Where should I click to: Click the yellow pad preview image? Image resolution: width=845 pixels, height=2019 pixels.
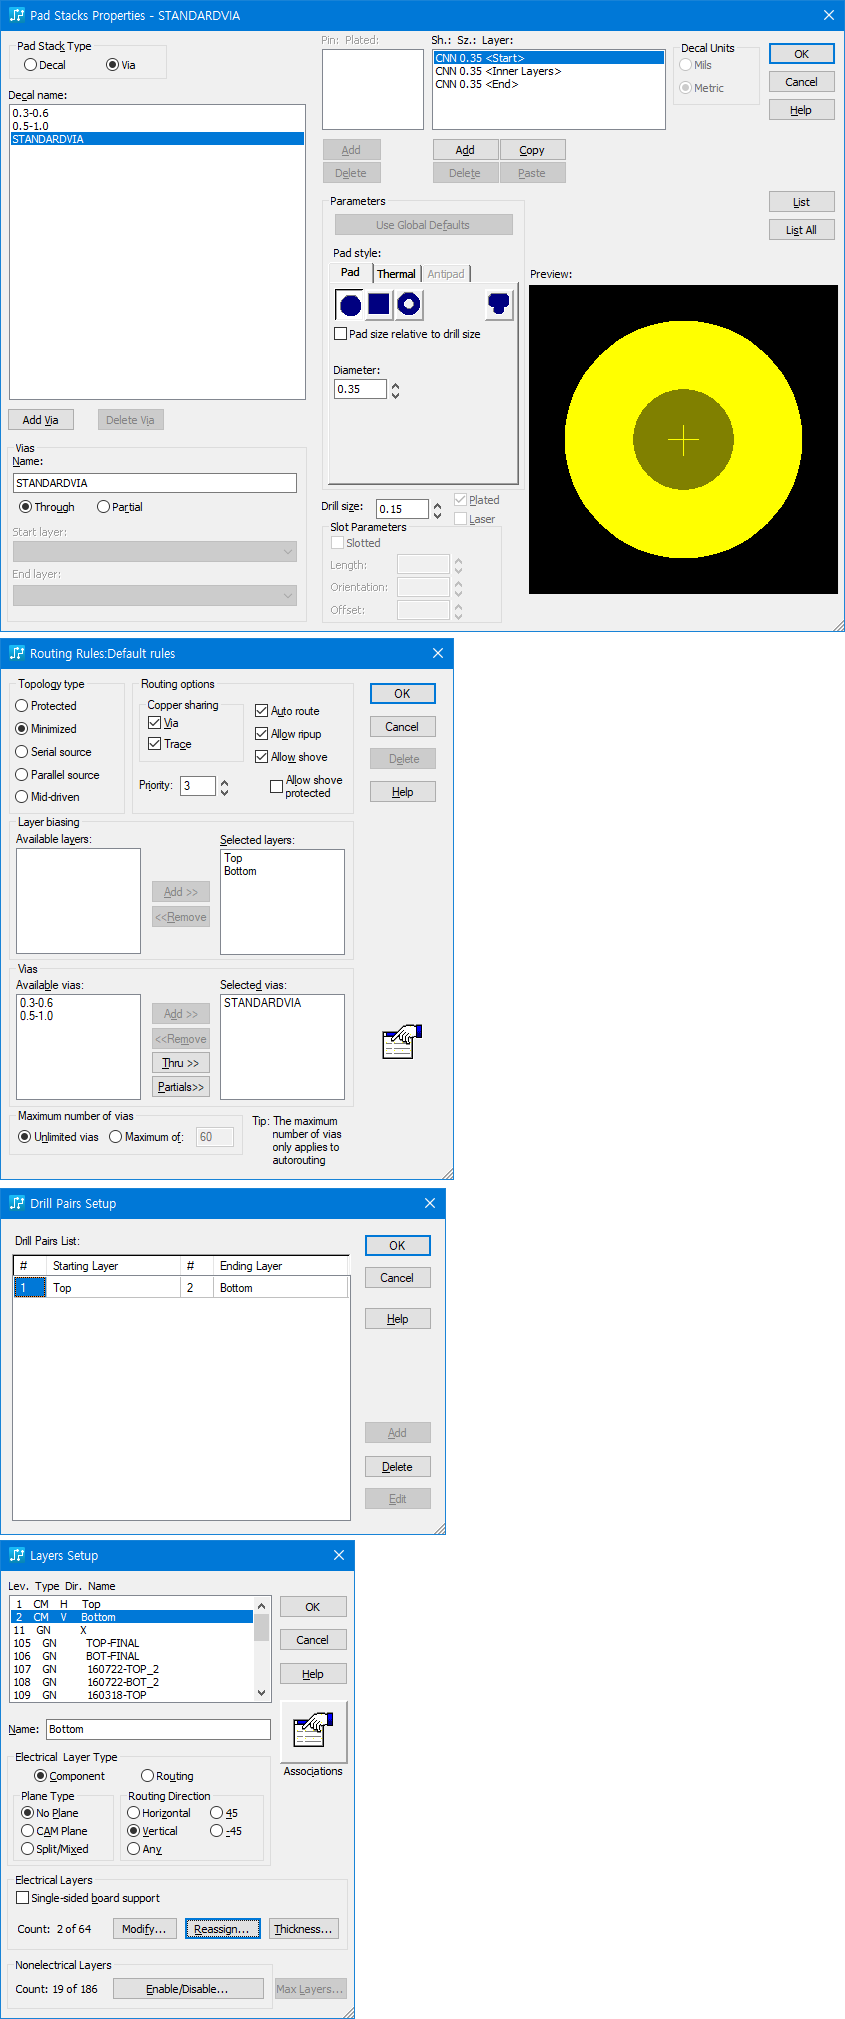tap(683, 440)
